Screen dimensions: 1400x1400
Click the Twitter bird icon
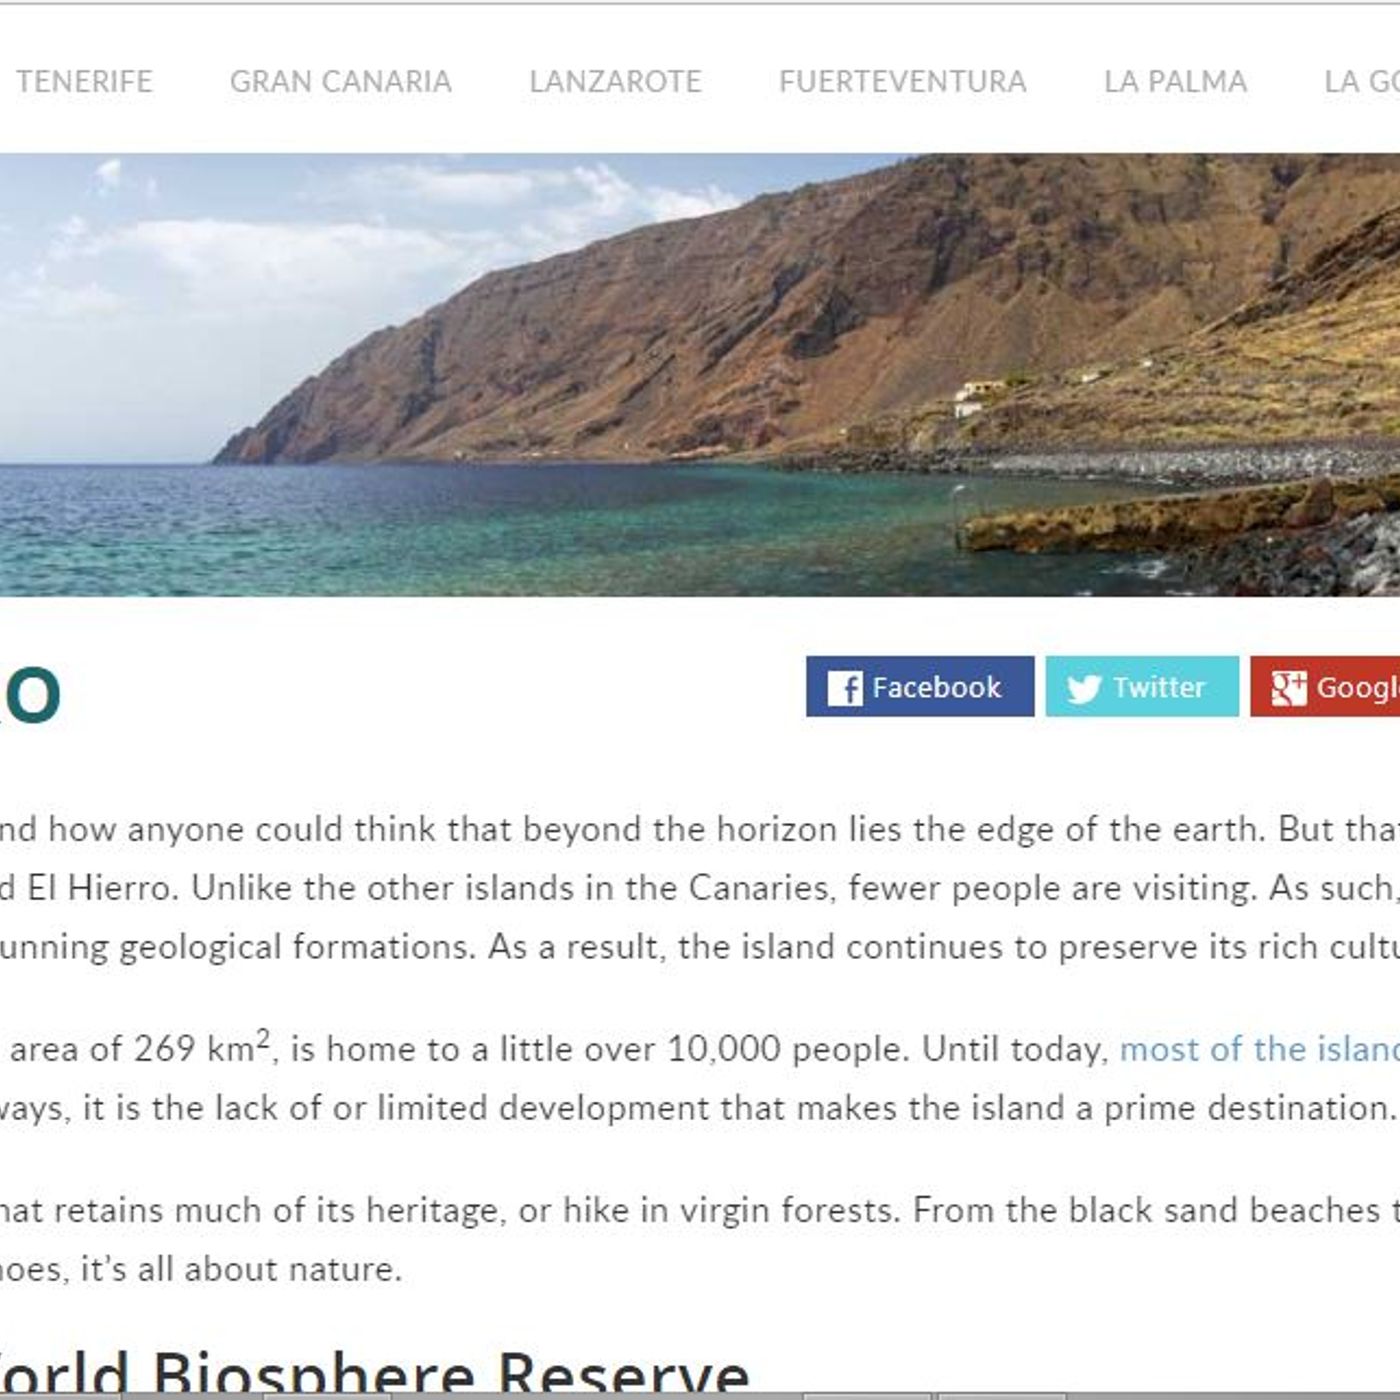coord(1083,688)
